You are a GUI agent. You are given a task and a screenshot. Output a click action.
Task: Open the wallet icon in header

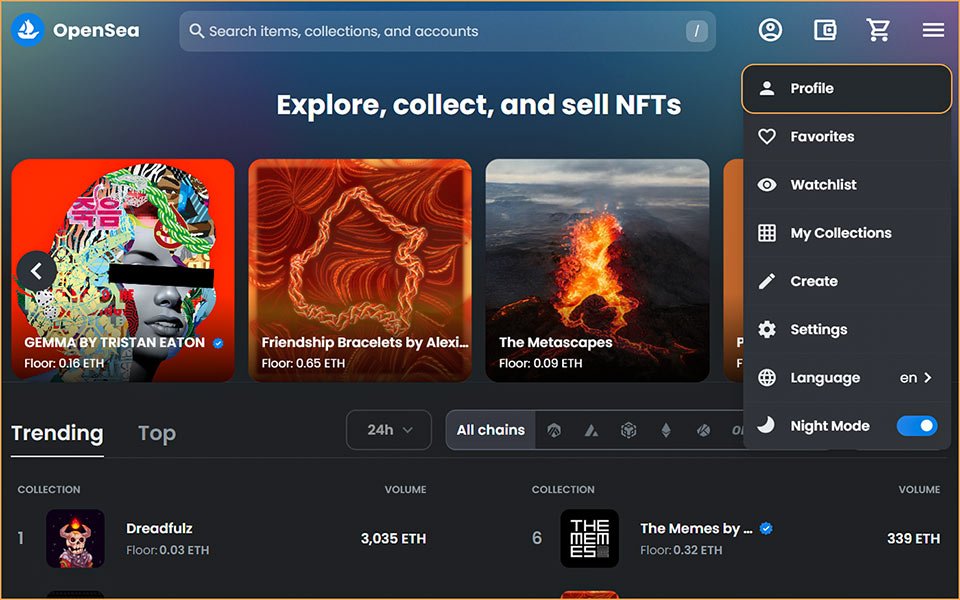coord(825,29)
